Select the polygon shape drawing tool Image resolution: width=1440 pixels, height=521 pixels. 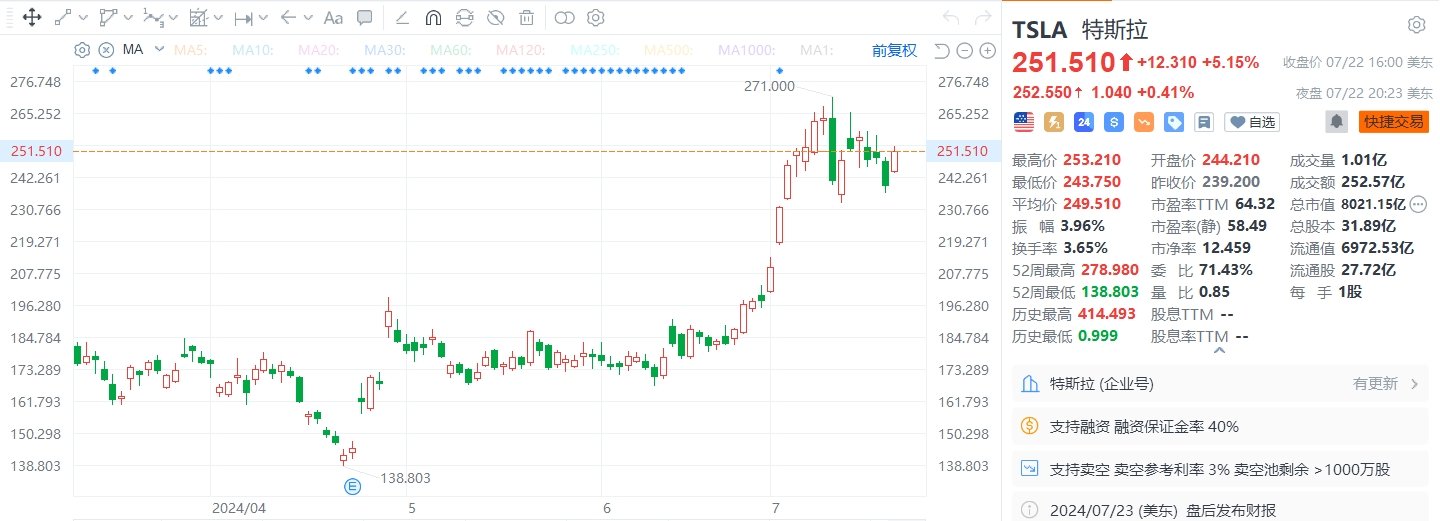click(x=108, y=17)
